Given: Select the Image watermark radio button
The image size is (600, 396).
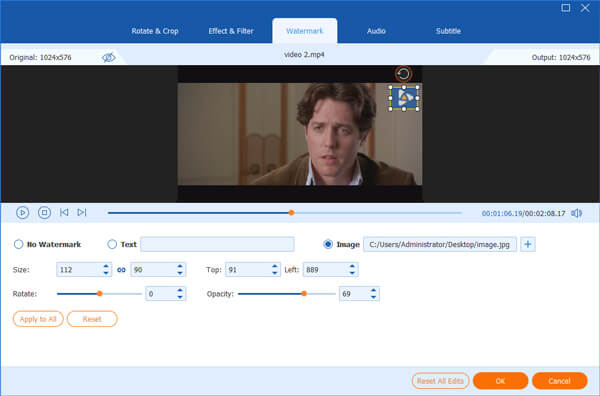Looking at the screenshot, I should pyautogui.click(x=328, y=244).
